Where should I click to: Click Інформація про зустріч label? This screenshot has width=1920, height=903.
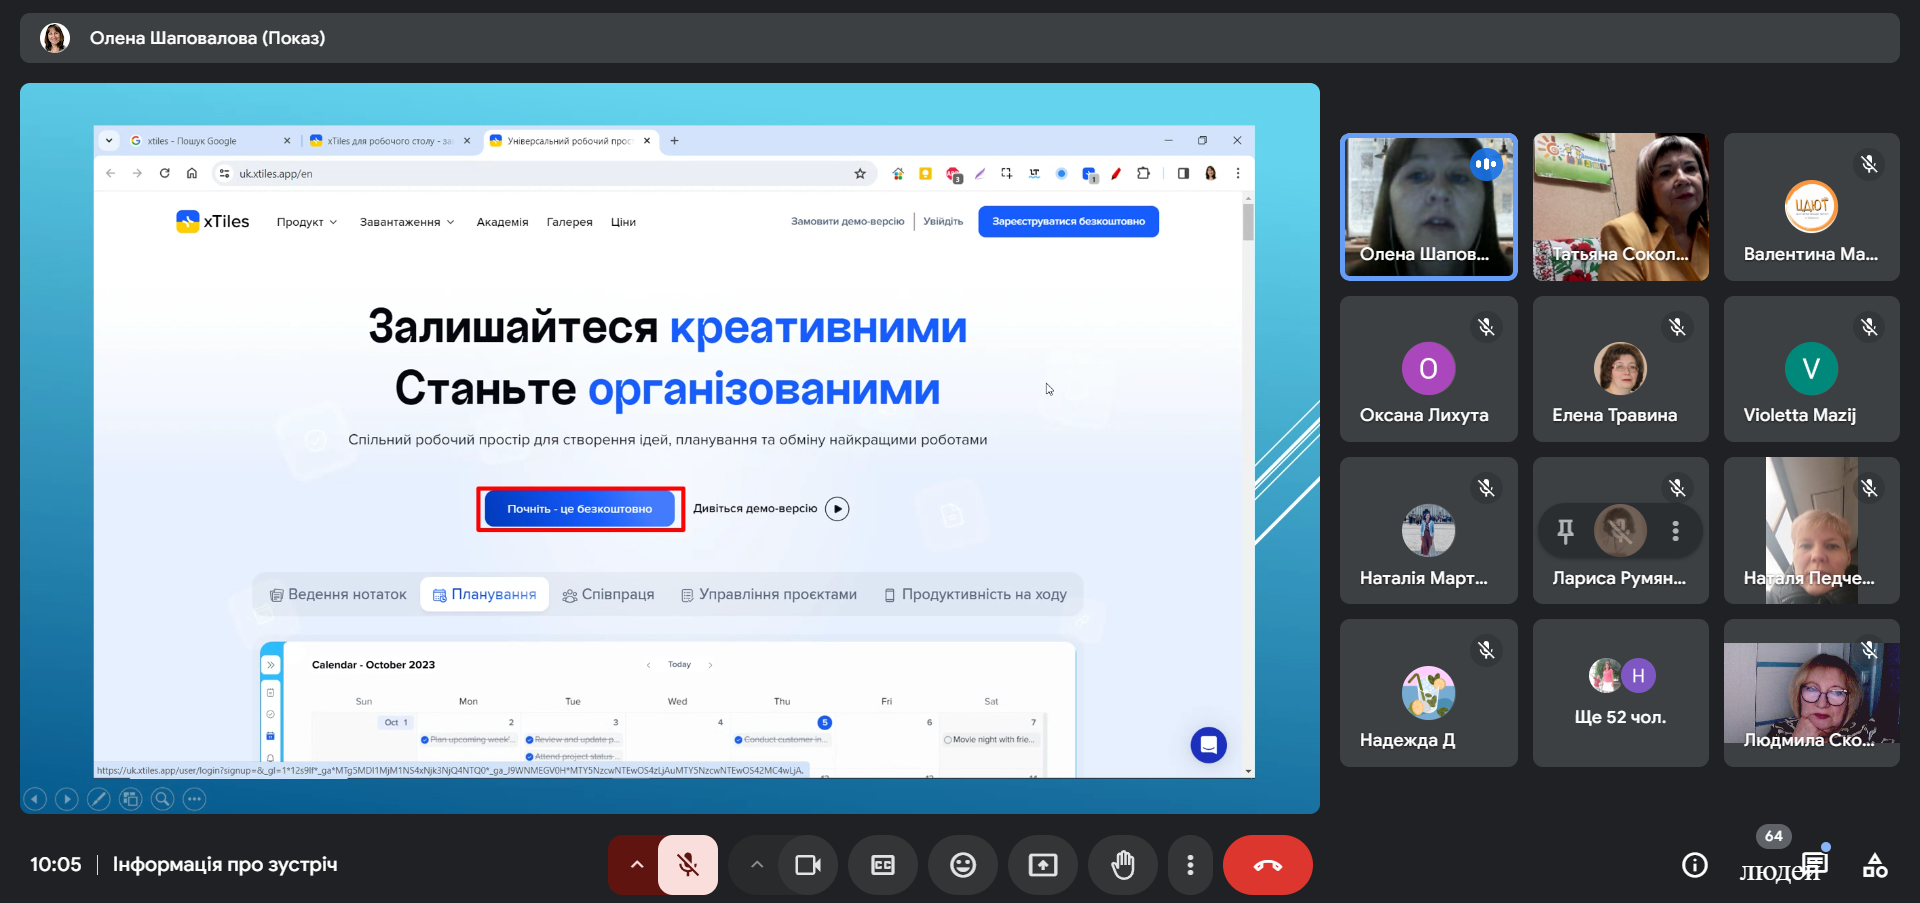click(x=225, y=864)
